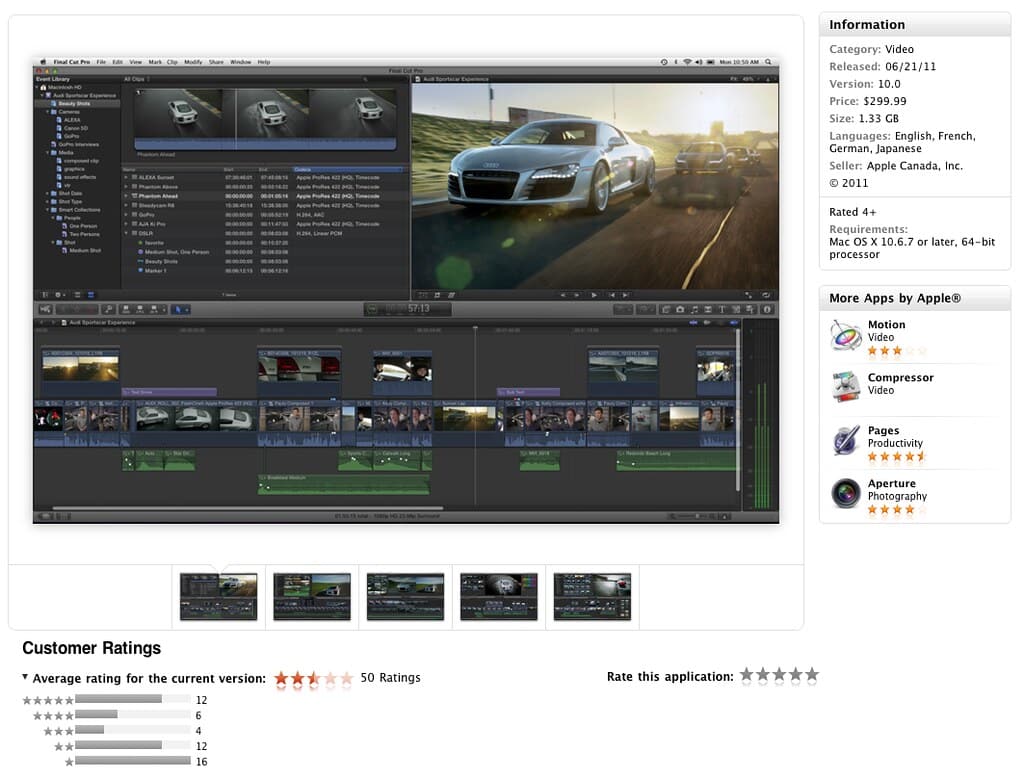Open the Aperture app link
The image size is (1024, 778).
pos(891,483)
